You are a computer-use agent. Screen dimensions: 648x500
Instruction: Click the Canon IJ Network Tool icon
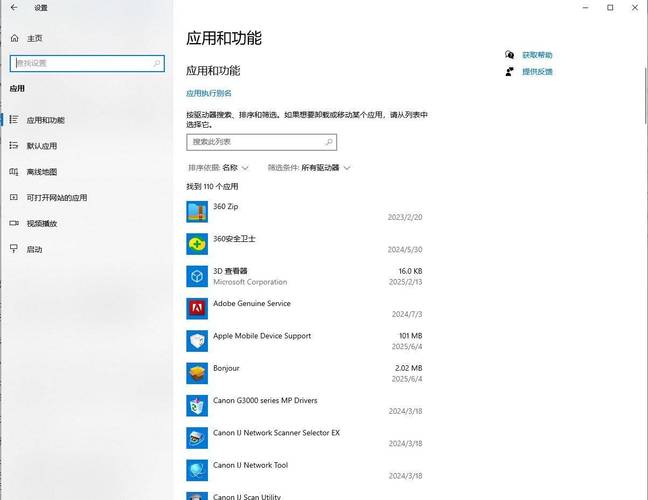197,470
